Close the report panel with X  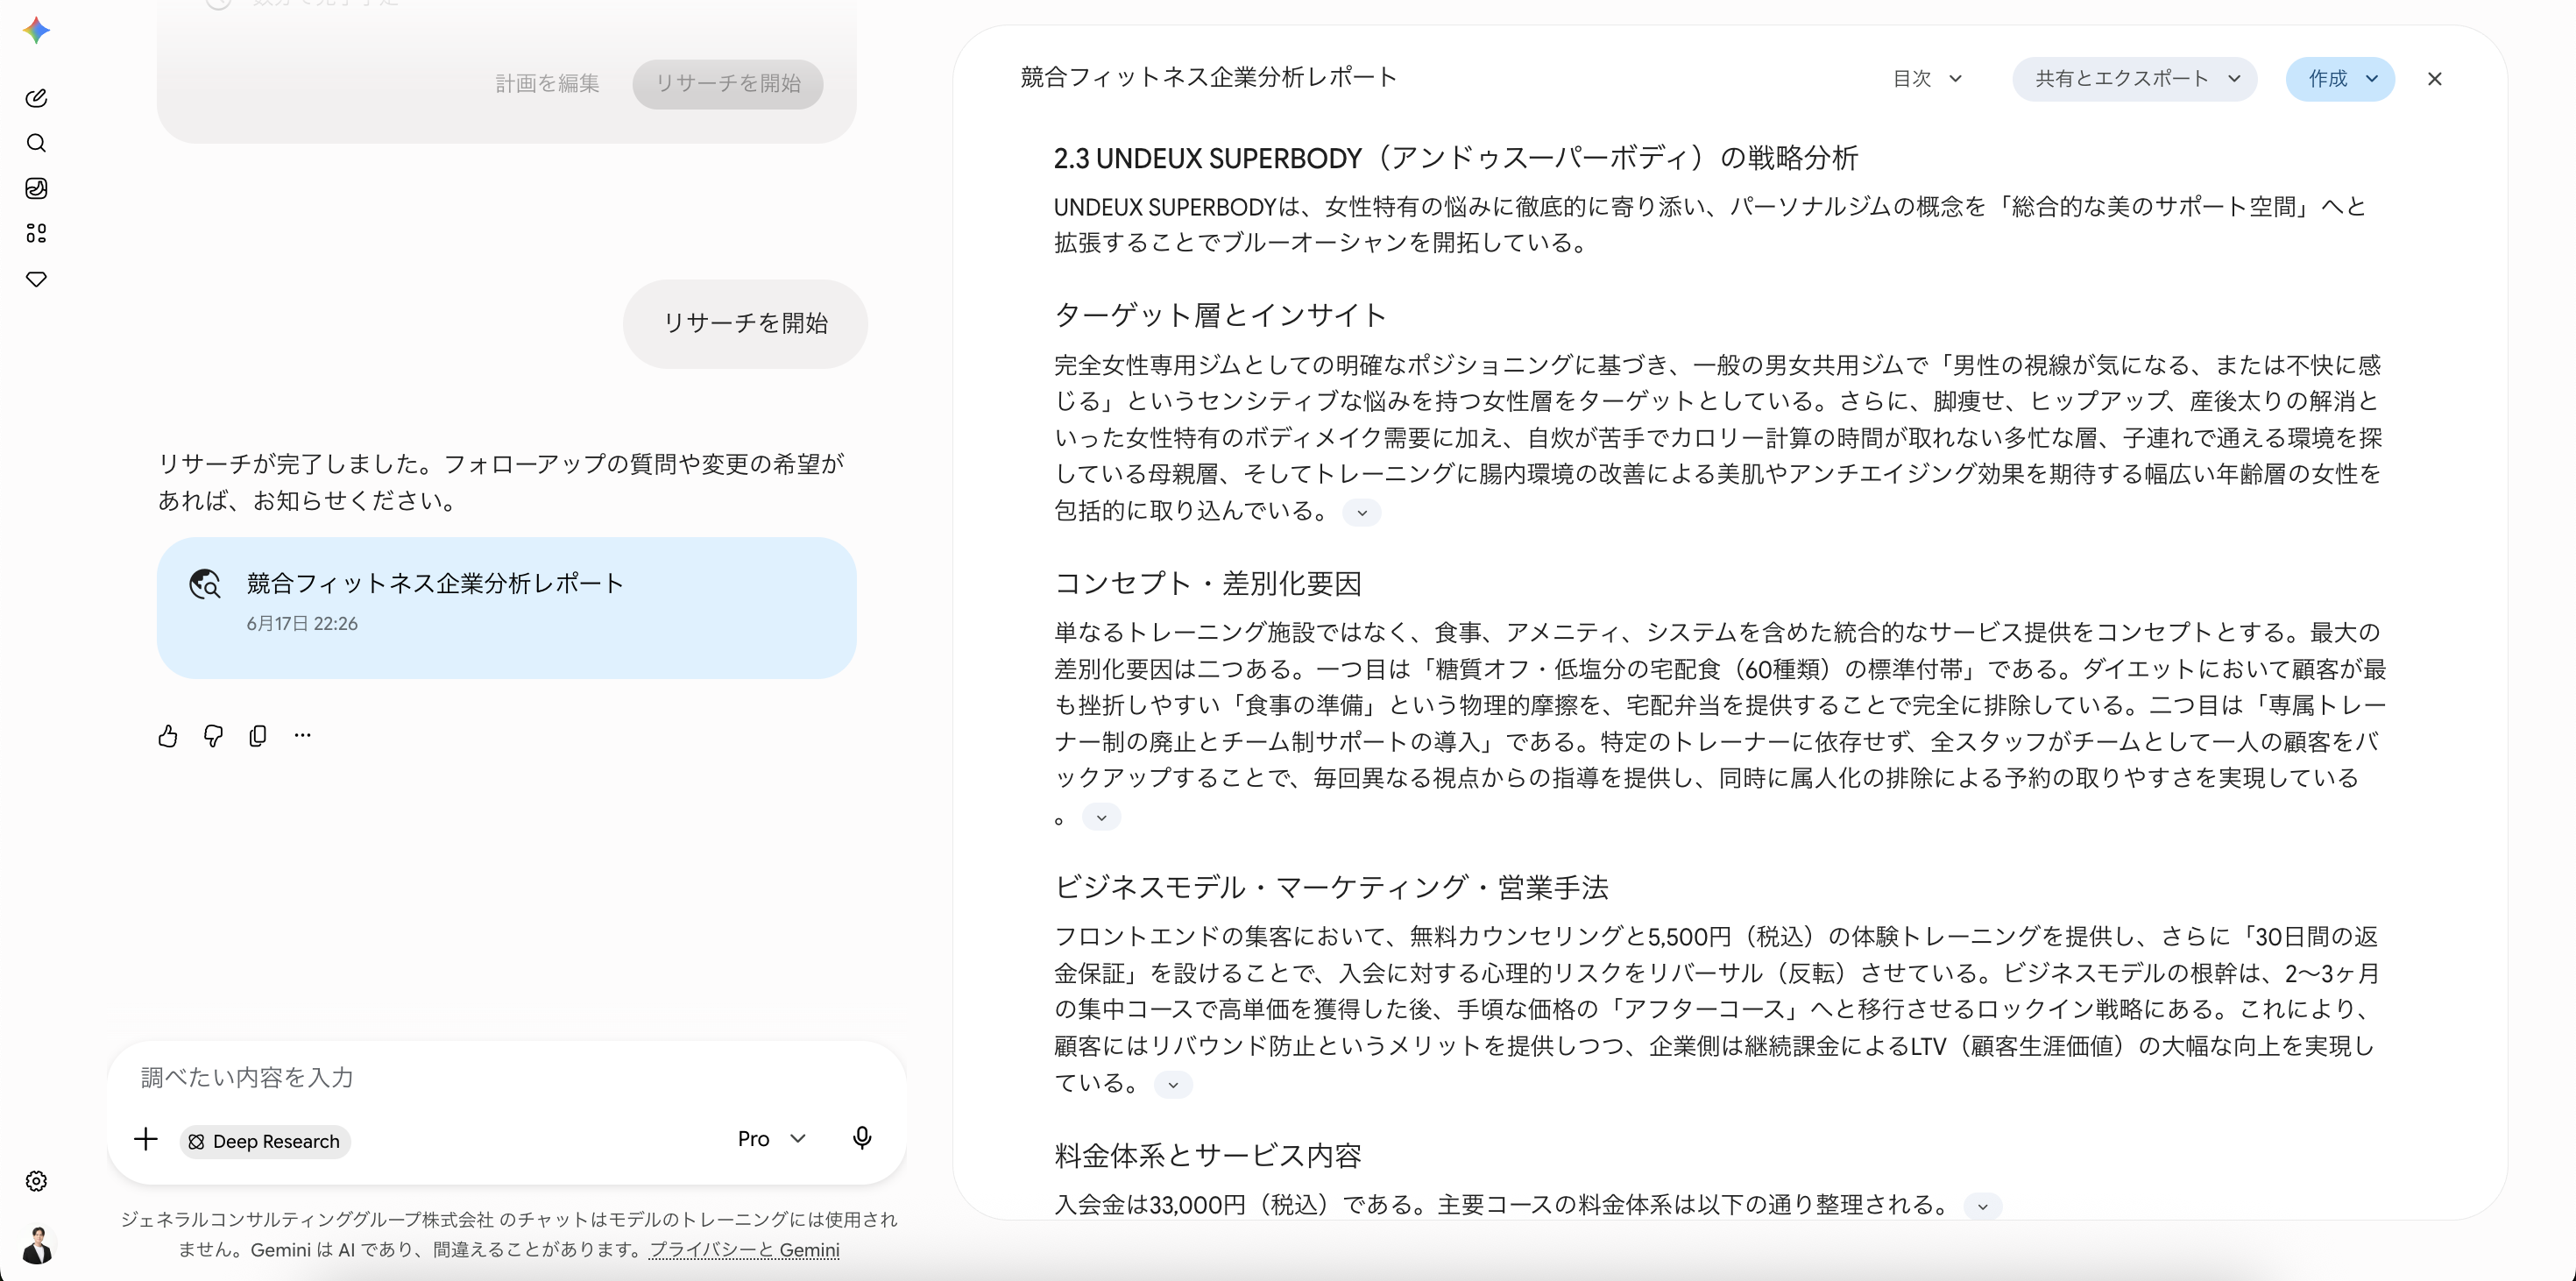[x=2435, y=79]
